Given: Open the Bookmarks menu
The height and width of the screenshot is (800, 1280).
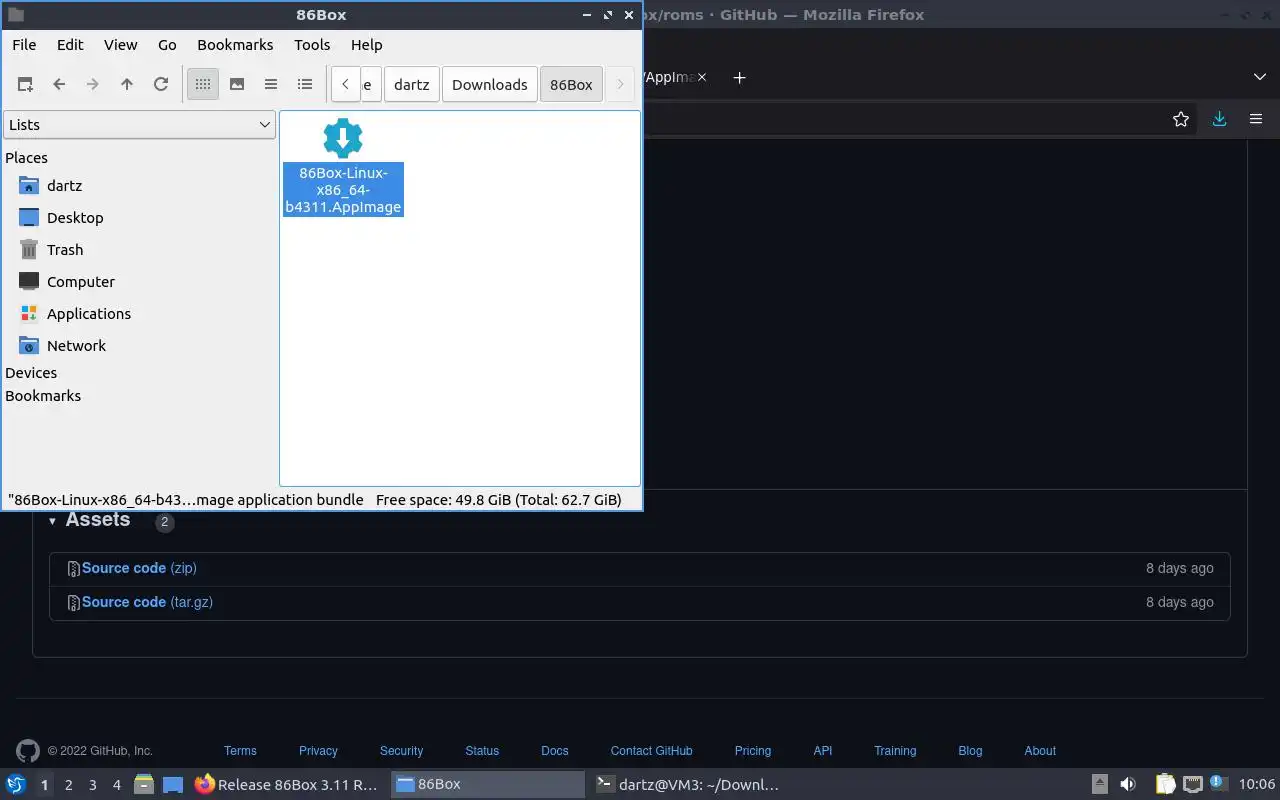Looking at the screenshot, I should 235,45.
